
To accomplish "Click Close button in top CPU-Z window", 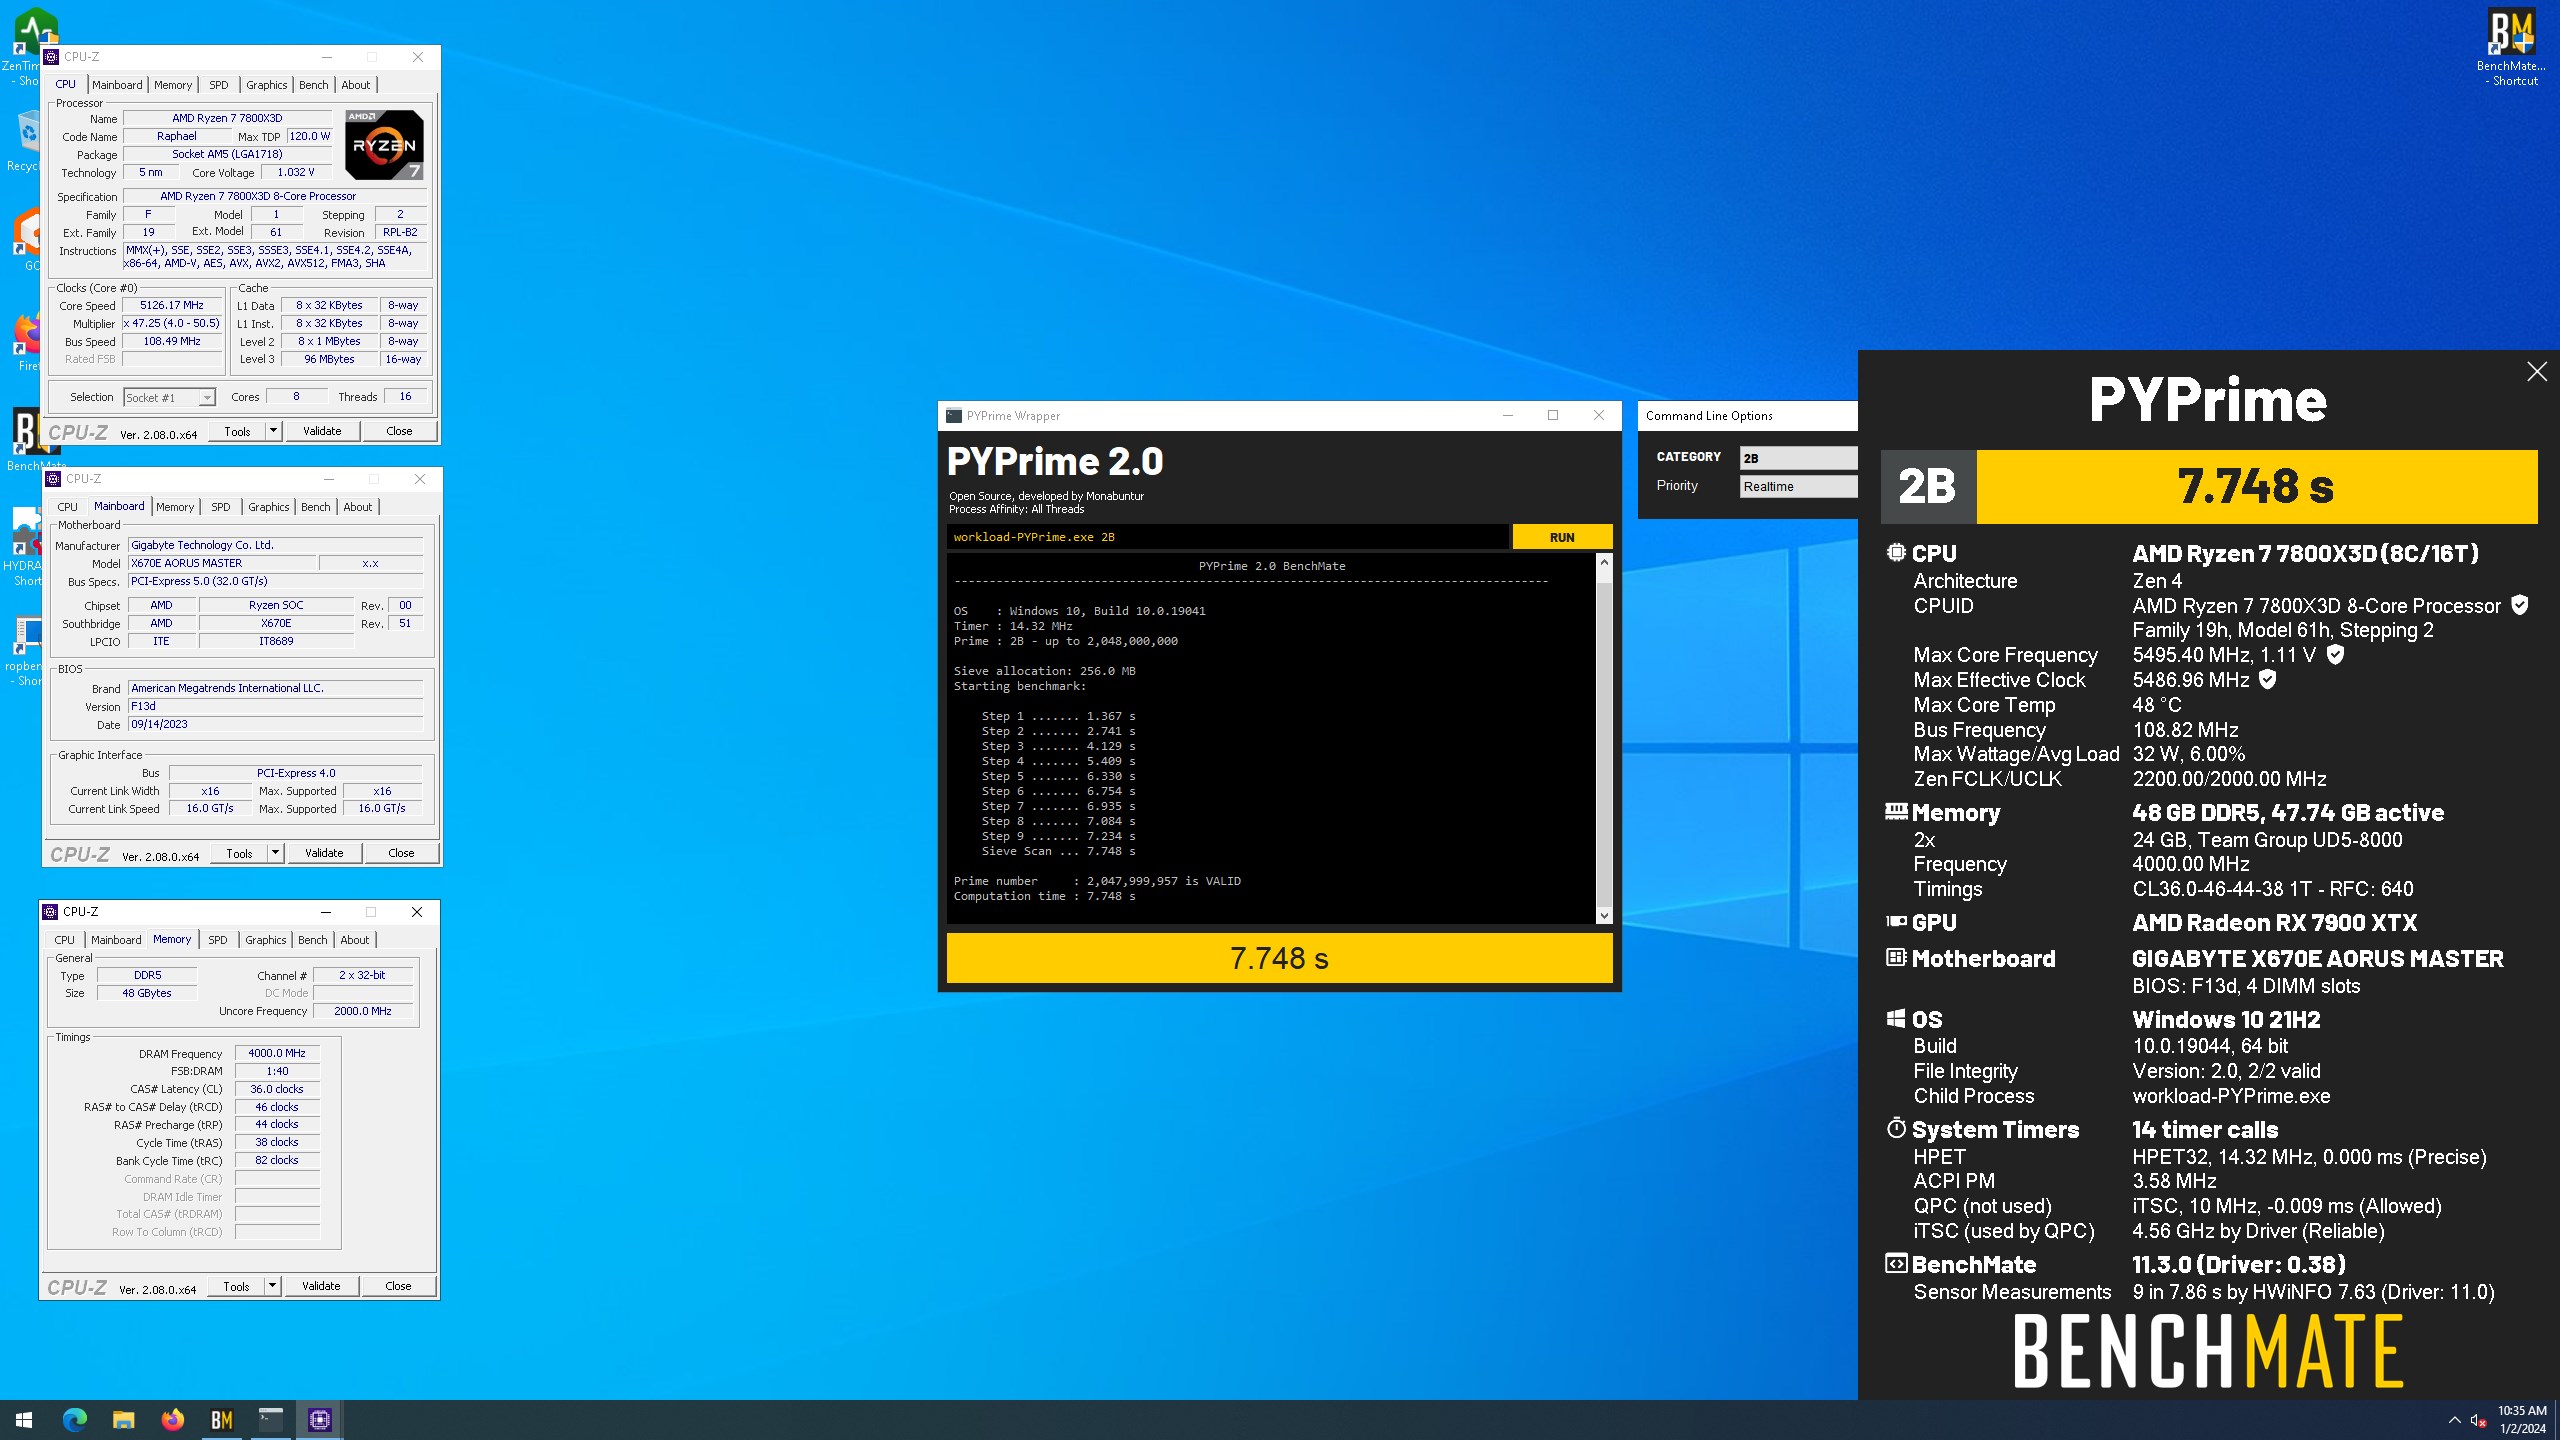I will (x=399, y=431).
